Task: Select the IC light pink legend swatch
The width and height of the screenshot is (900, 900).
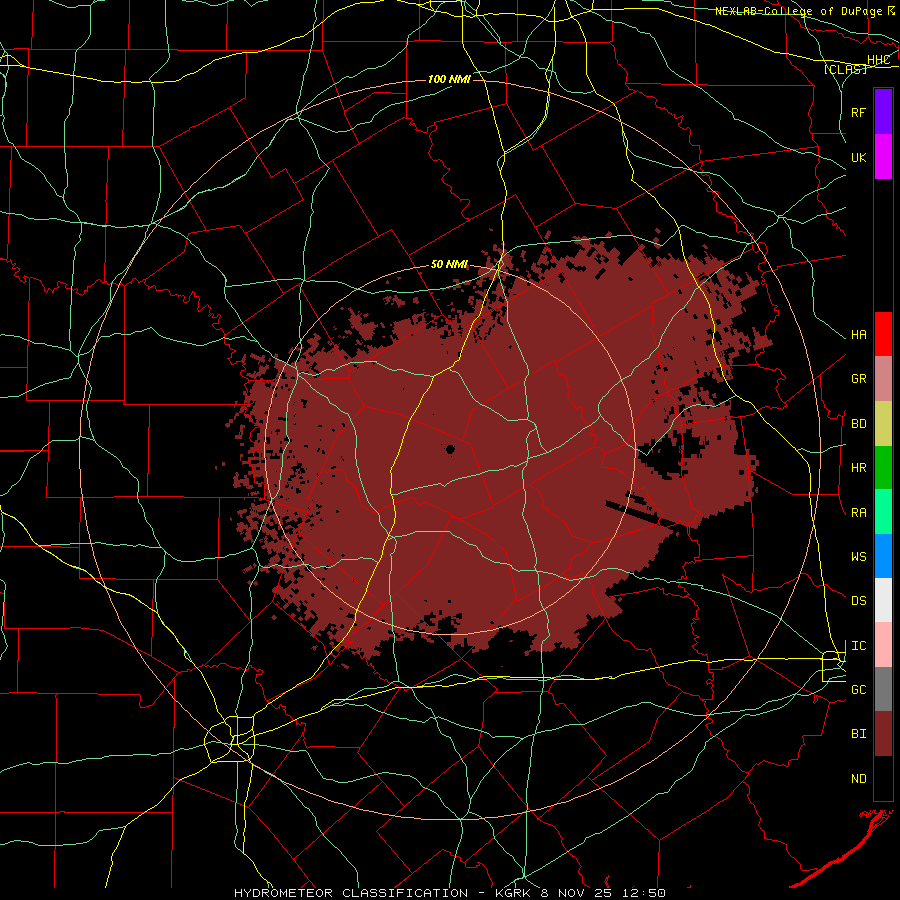Action: [x=883, y=645]
